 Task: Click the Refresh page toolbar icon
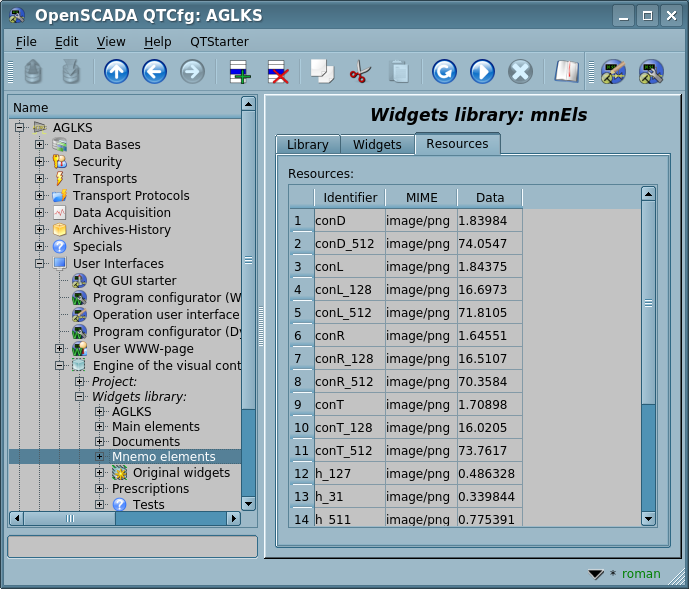click(x=444, y=72)
